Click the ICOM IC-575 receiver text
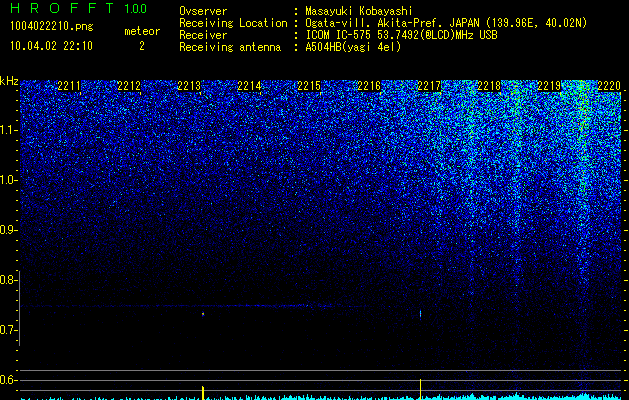This screenshot has height=400, width=629. coord(401,35)
